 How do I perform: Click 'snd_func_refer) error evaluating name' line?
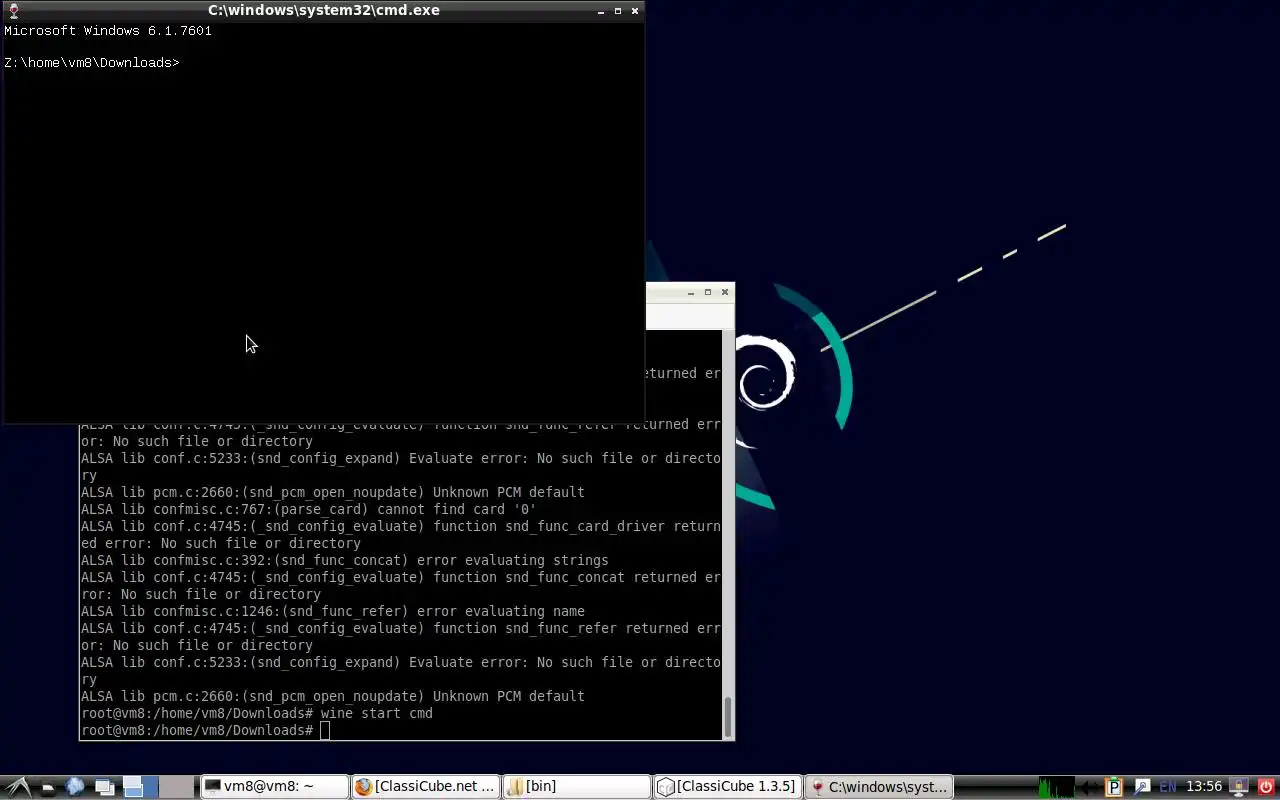(332, 611)
